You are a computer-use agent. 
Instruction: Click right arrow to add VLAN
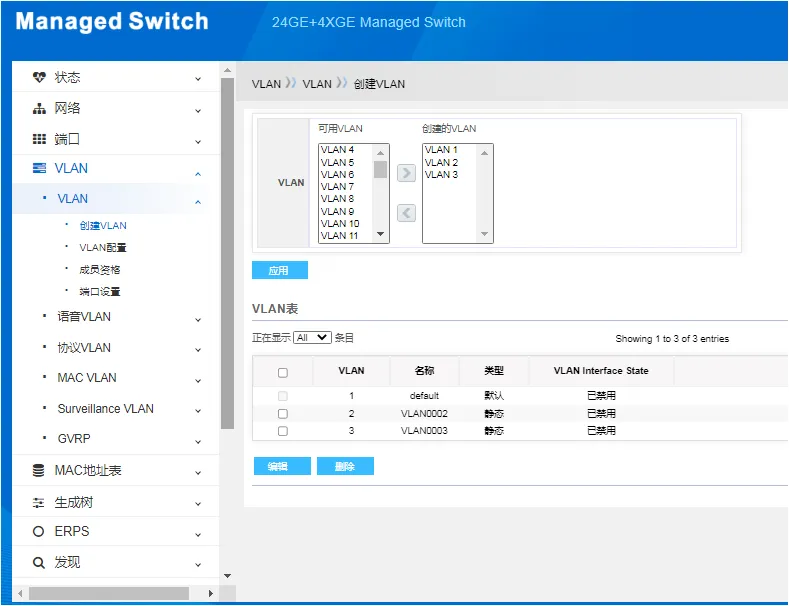pos(406,173)
